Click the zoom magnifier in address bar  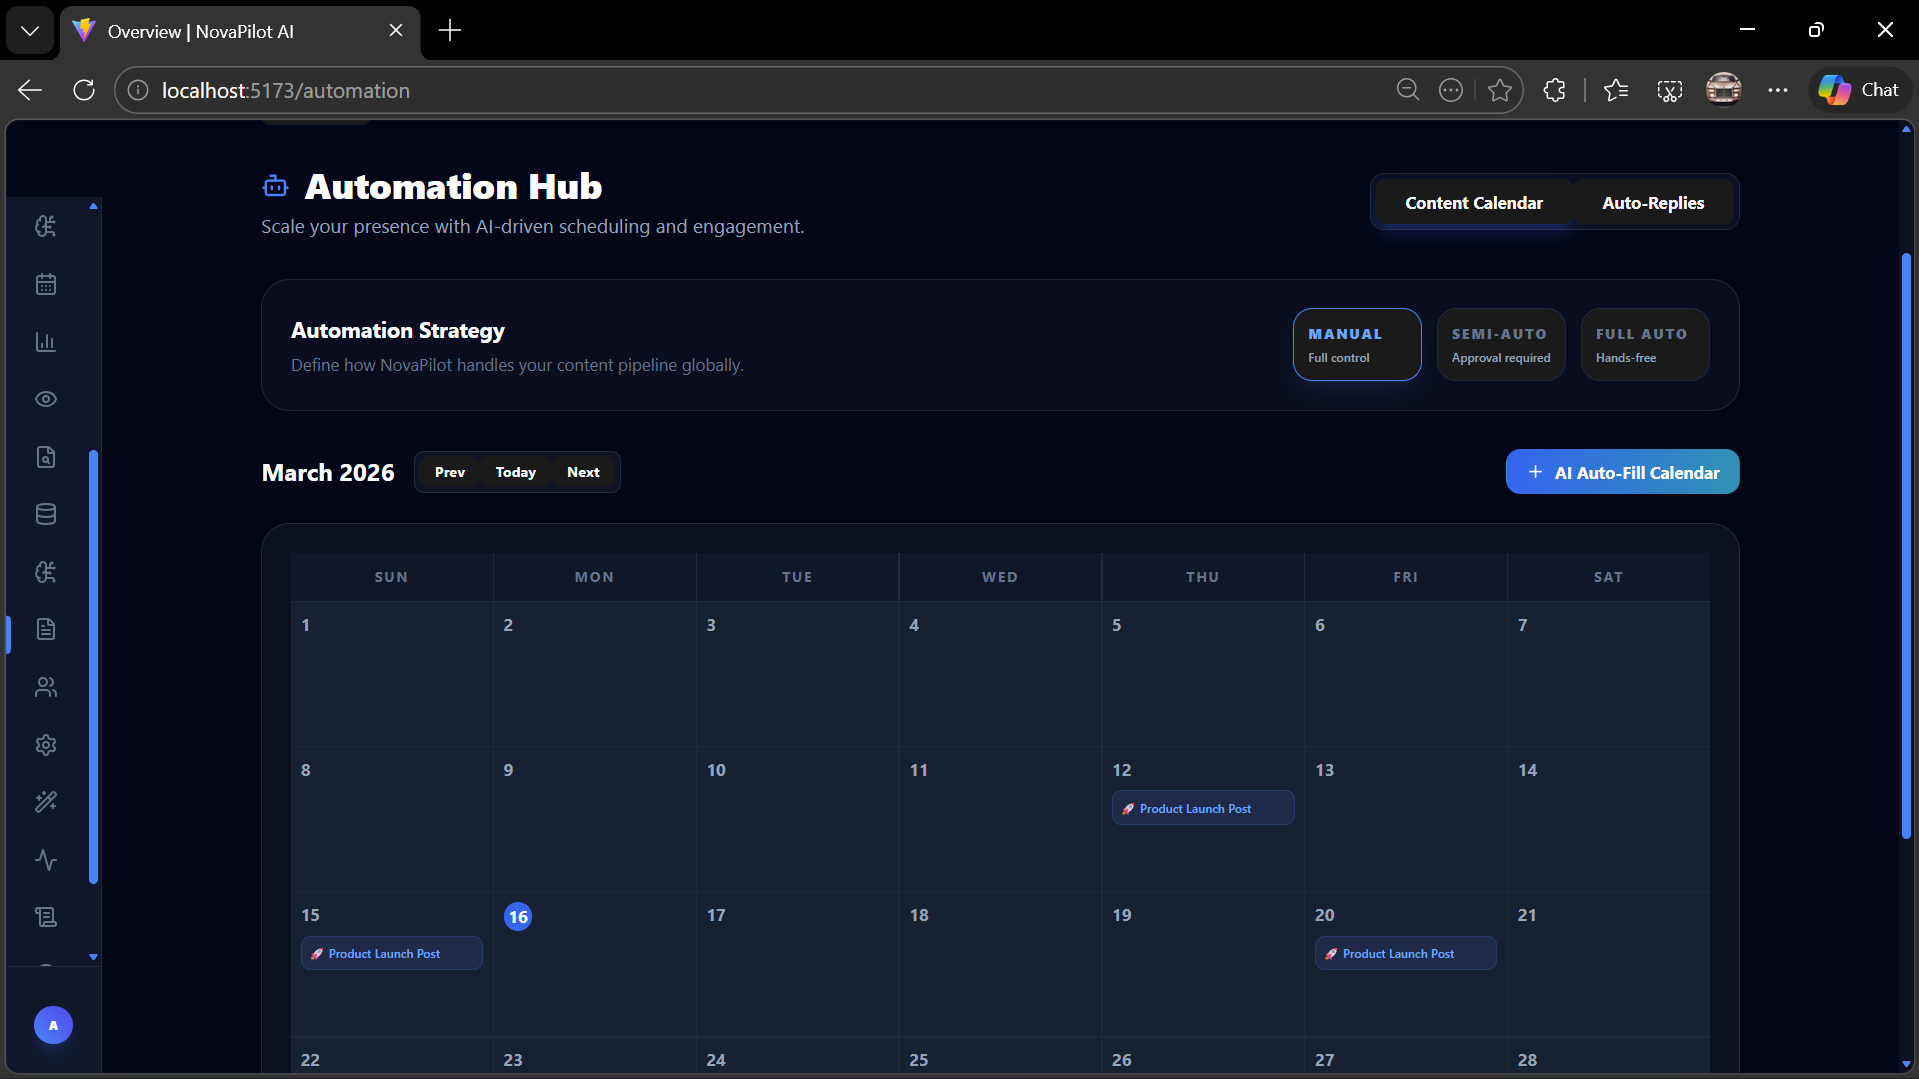pyautogui.click(x=1408, y=90)
